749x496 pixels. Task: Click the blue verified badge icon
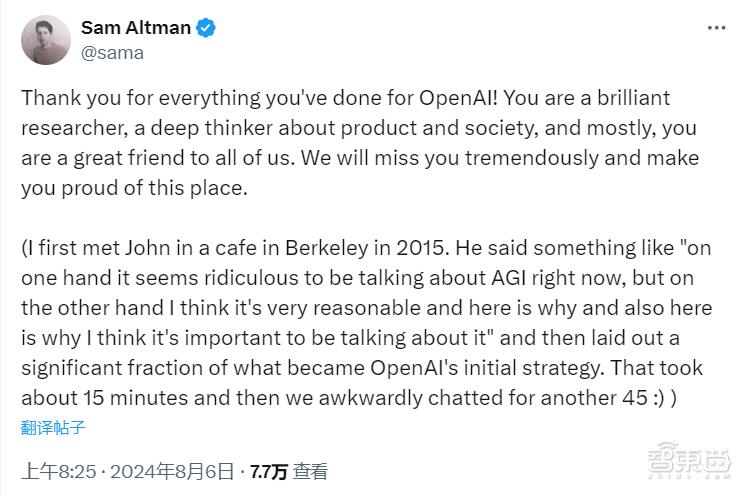pos(205,28)
